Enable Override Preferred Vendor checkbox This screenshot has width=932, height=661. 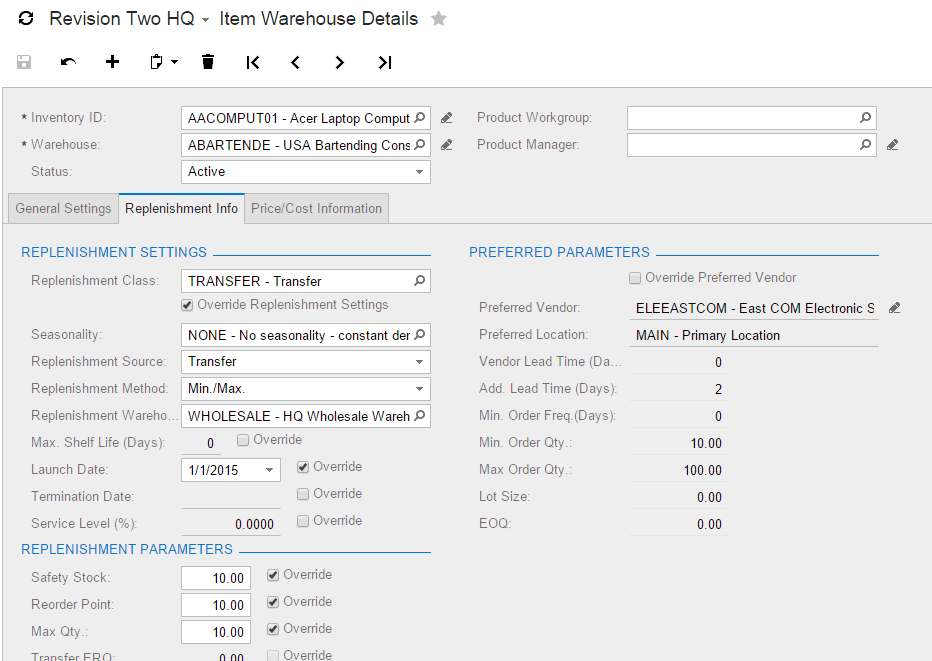(635, 278)
